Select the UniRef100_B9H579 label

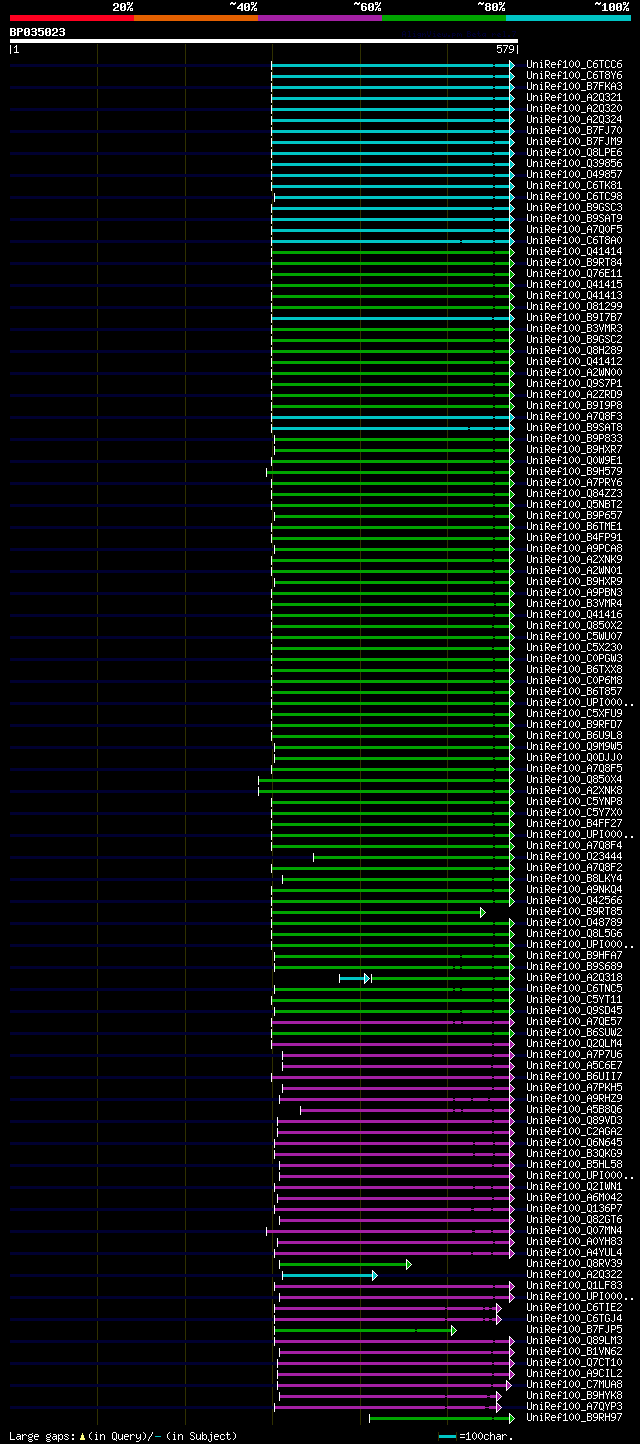click(573, 472)
